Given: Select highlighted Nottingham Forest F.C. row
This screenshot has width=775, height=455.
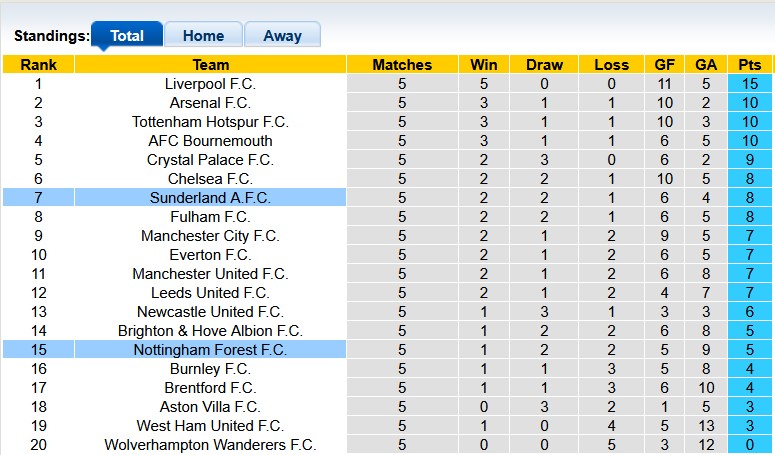Looking at the screenshot, I should (210, 350).
